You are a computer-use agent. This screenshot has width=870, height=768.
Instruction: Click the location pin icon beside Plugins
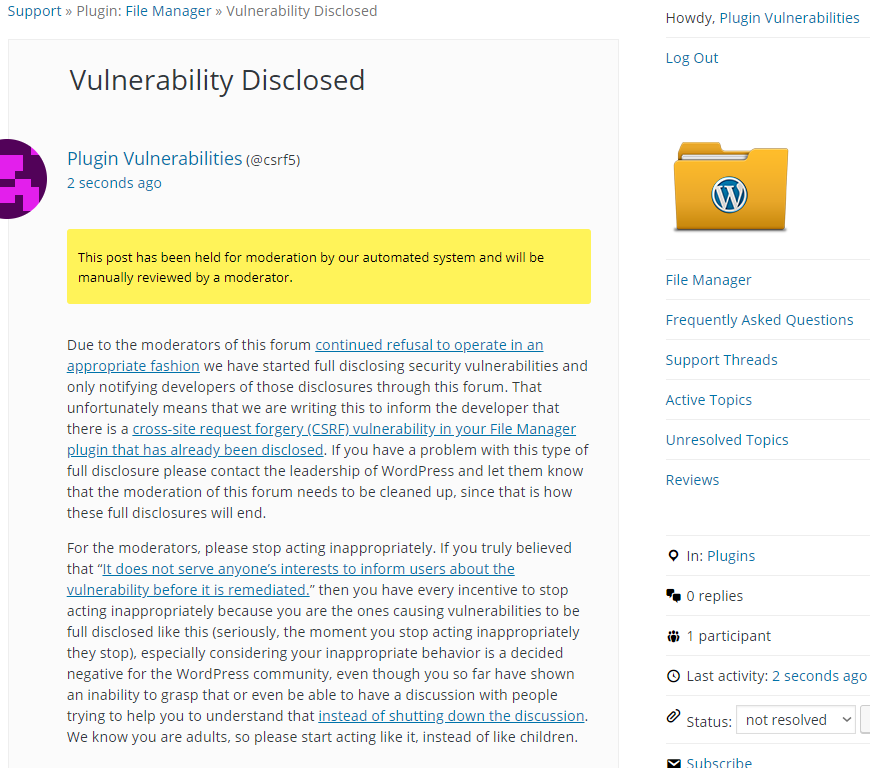673,555
